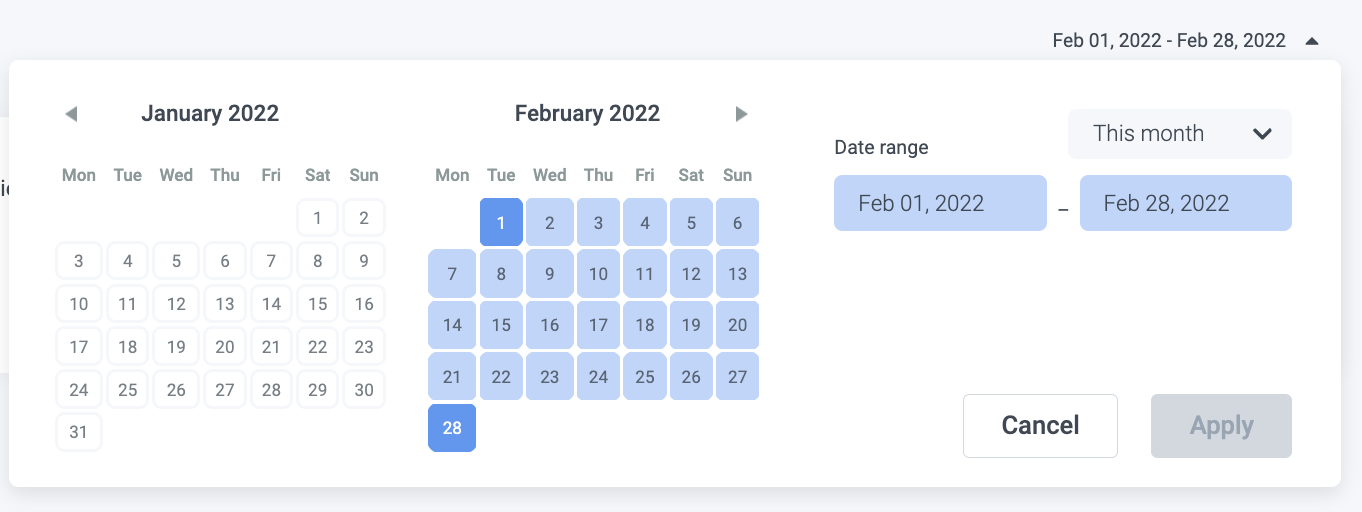Click the Feb 28, 2022 end date field

[x=1185, y=203]
